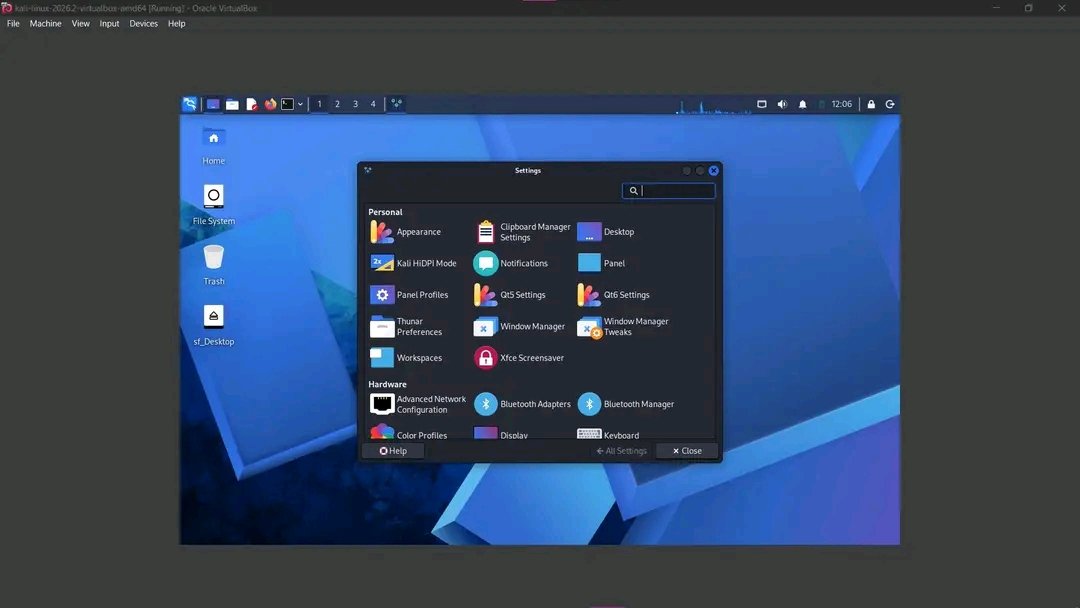Screen dimensions: 1080x608
Task: Open Xfce Screensaver settings
Action: 519,358
